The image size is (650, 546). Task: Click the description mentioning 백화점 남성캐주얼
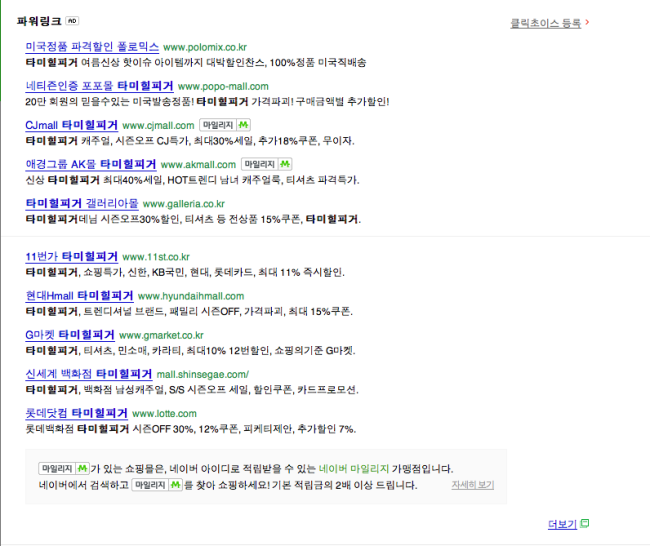tap(192, 390)
